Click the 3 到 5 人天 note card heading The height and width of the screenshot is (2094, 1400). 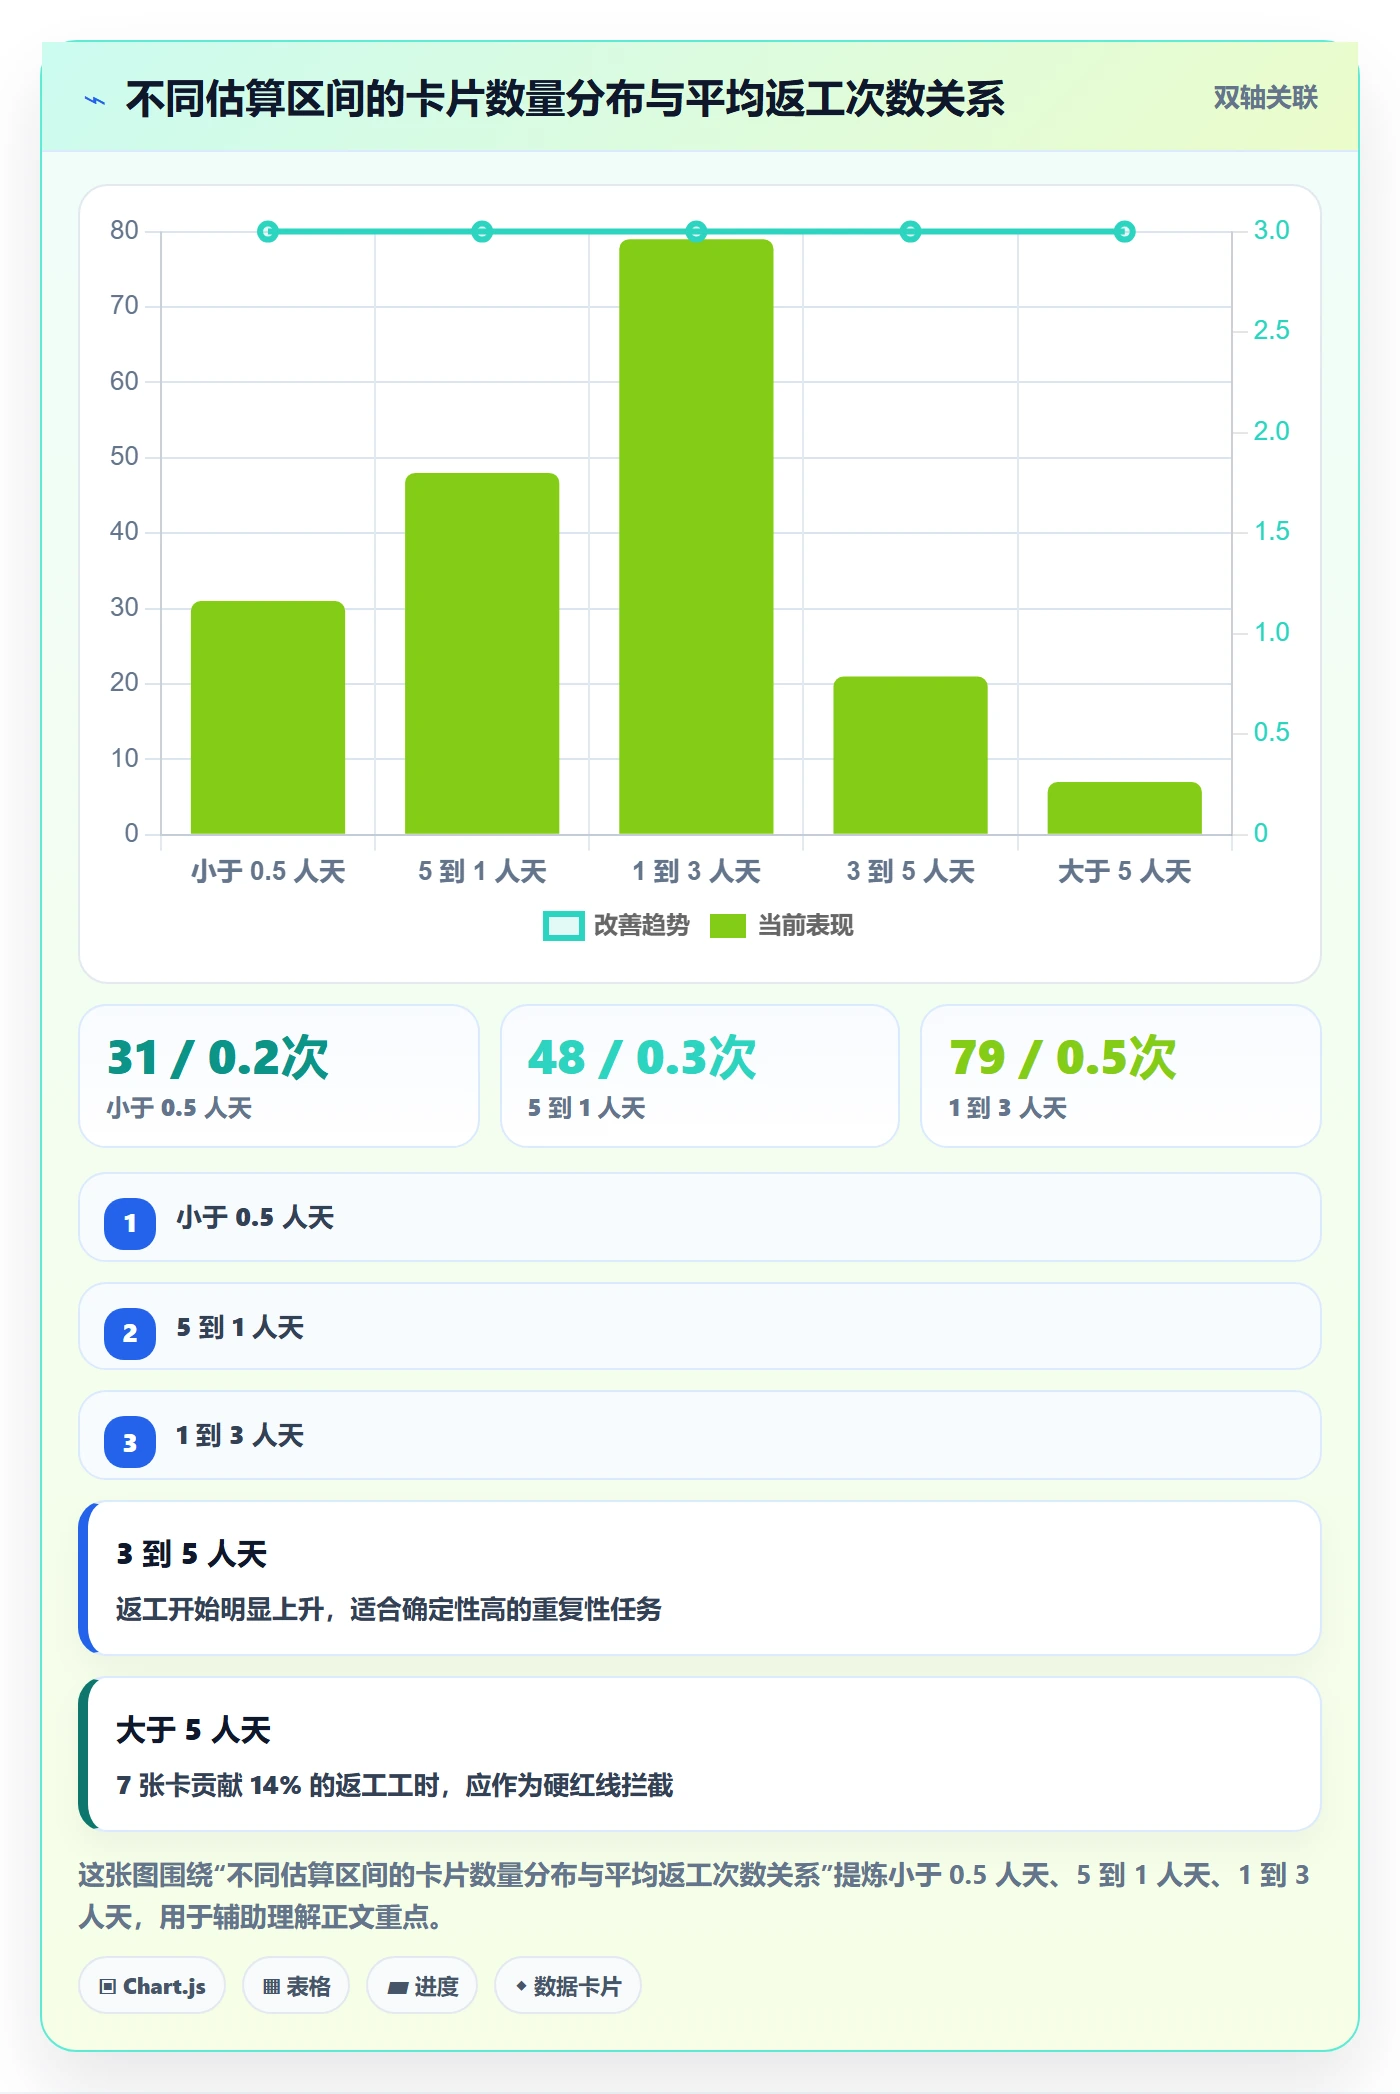point(192,1554)
